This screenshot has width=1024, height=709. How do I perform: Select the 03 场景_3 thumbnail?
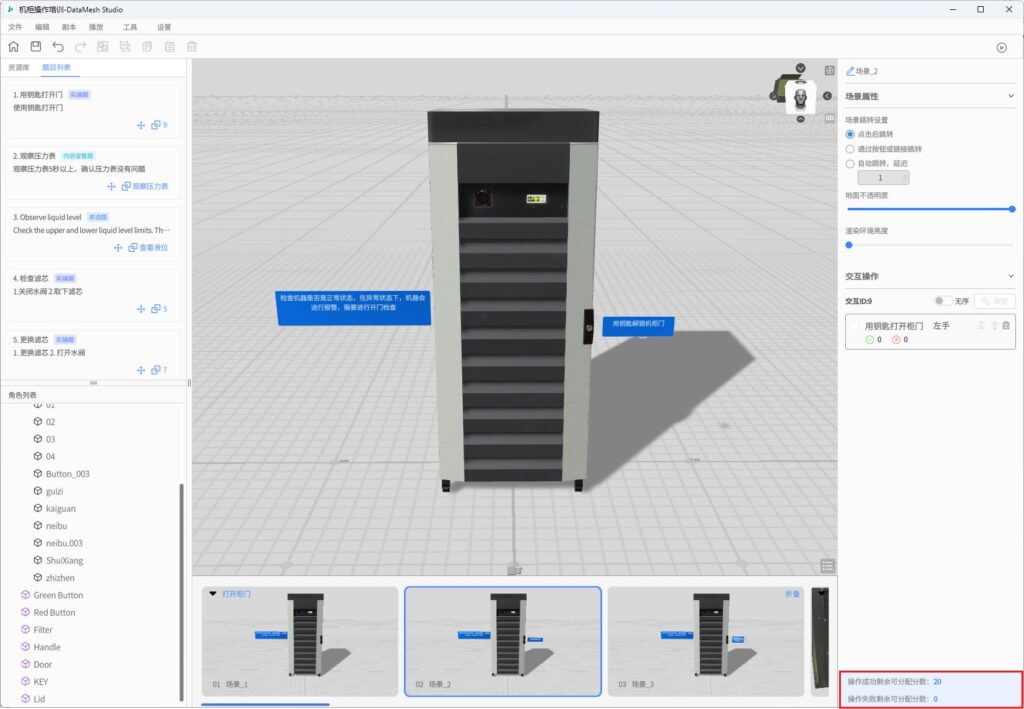coord(705,640)
